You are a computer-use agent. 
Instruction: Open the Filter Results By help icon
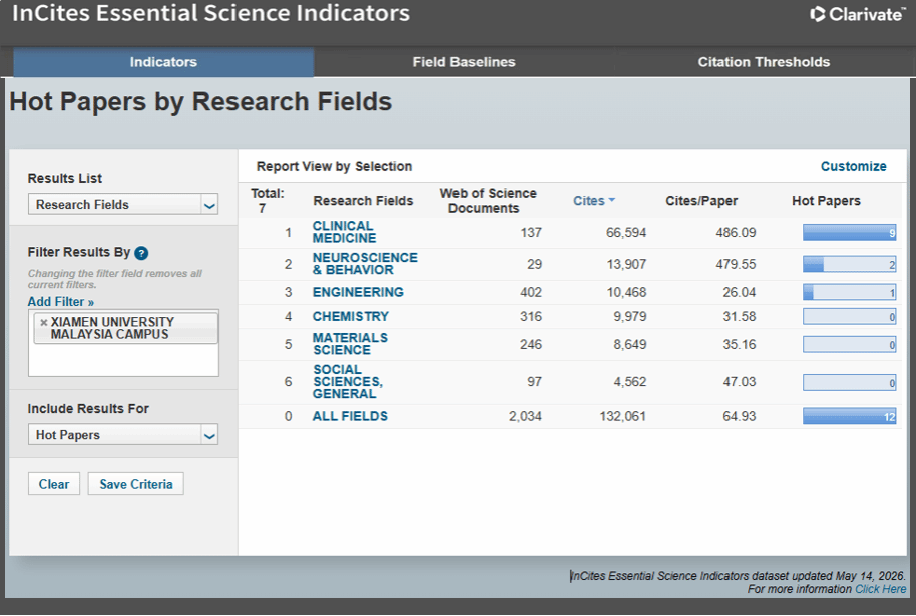[141, 253]
